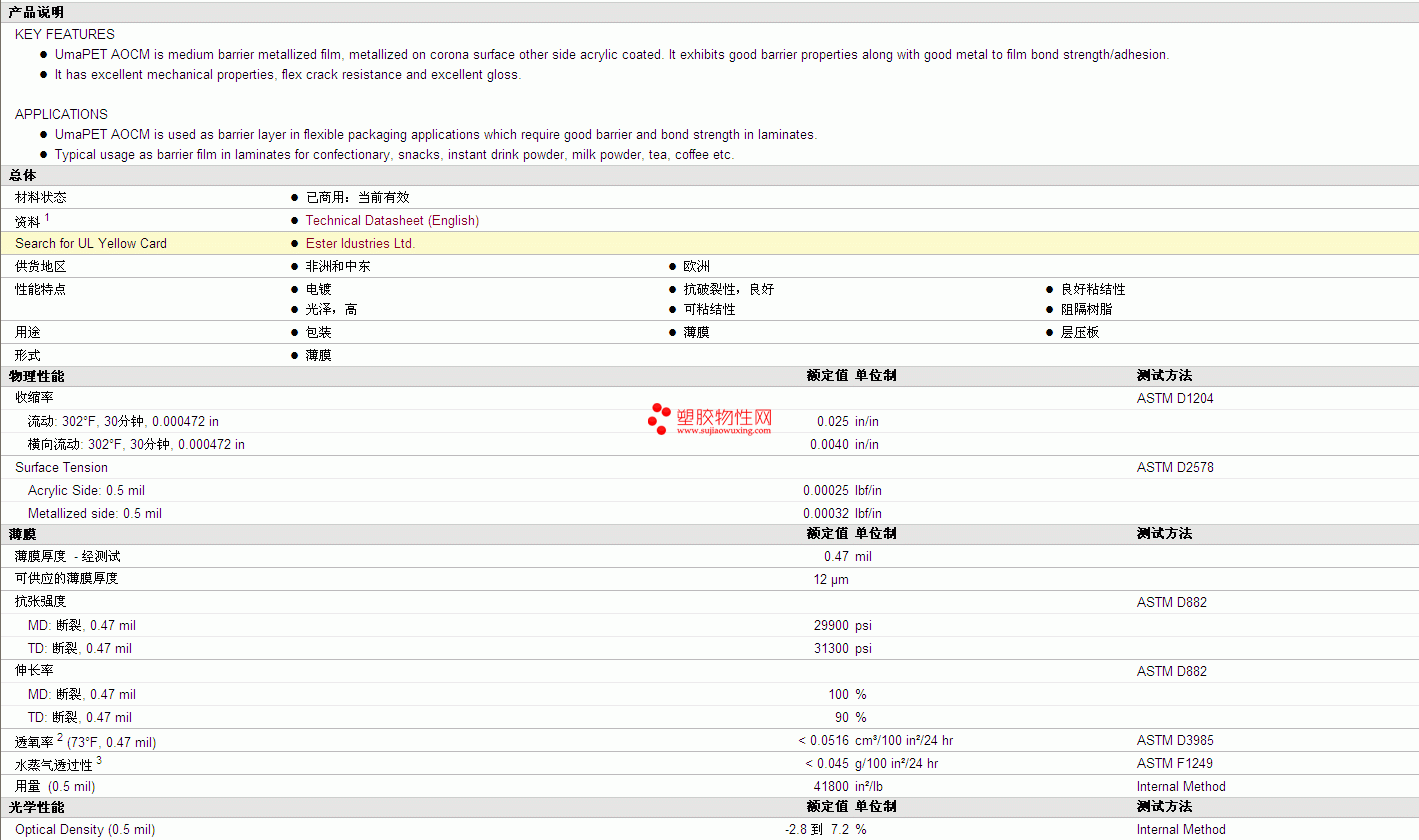The height and width of the screenshot is (840, 1419).
Task: Click the 光学性能 section header
Action: point(36,807)
